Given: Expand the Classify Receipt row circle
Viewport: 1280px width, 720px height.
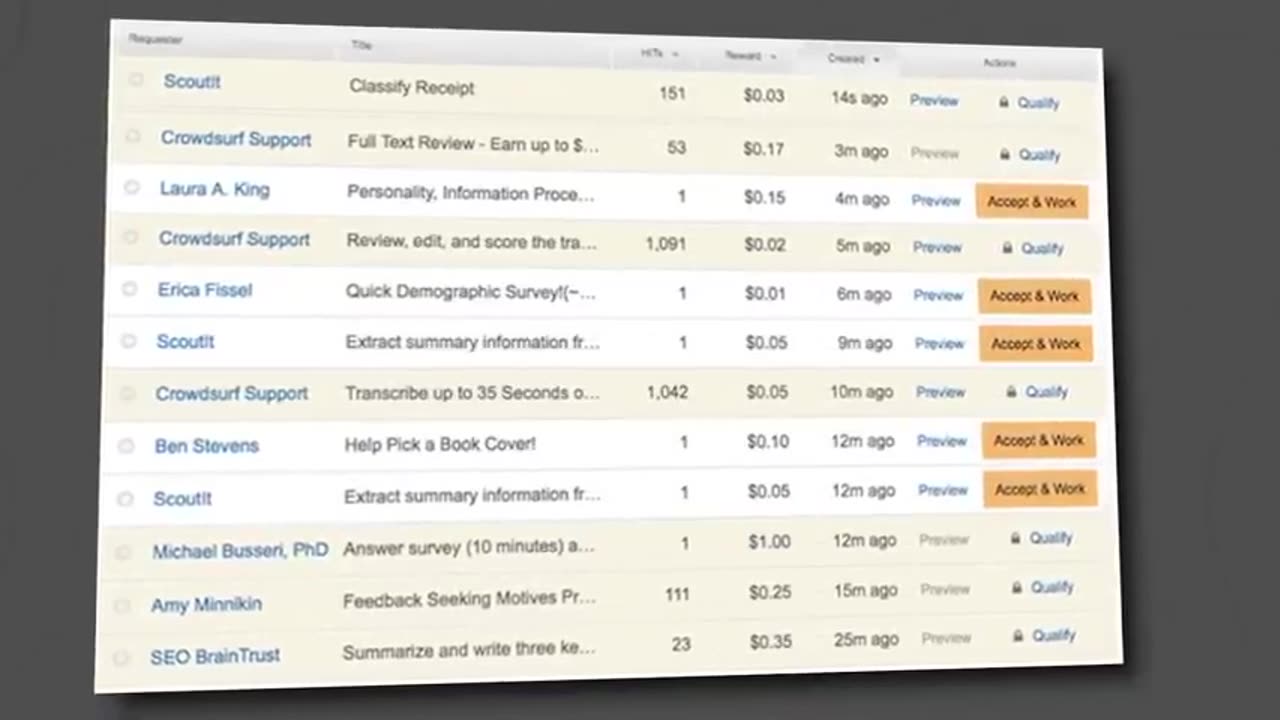Looking at the screenshot, I should point(136,80).
